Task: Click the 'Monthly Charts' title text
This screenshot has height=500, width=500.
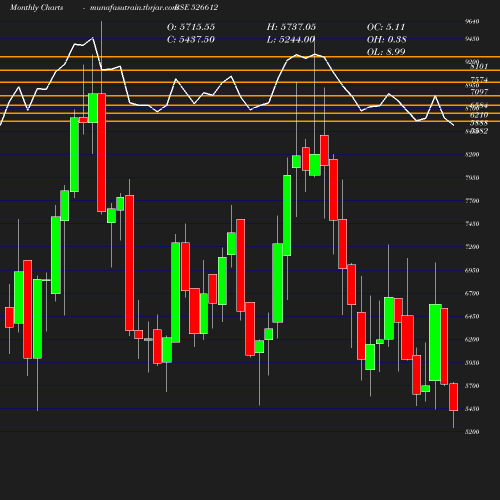Action: (36, 7)
